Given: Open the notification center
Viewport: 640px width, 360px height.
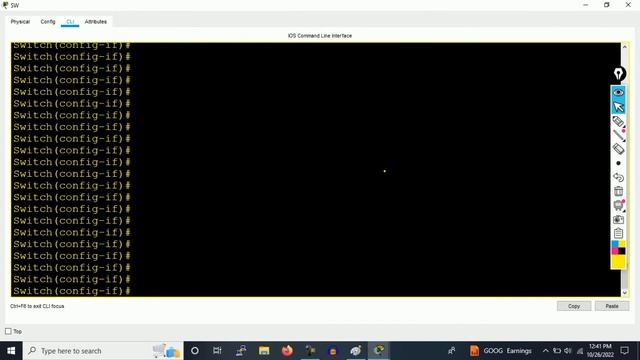Looking at the screenshot, I should point(624,351).
